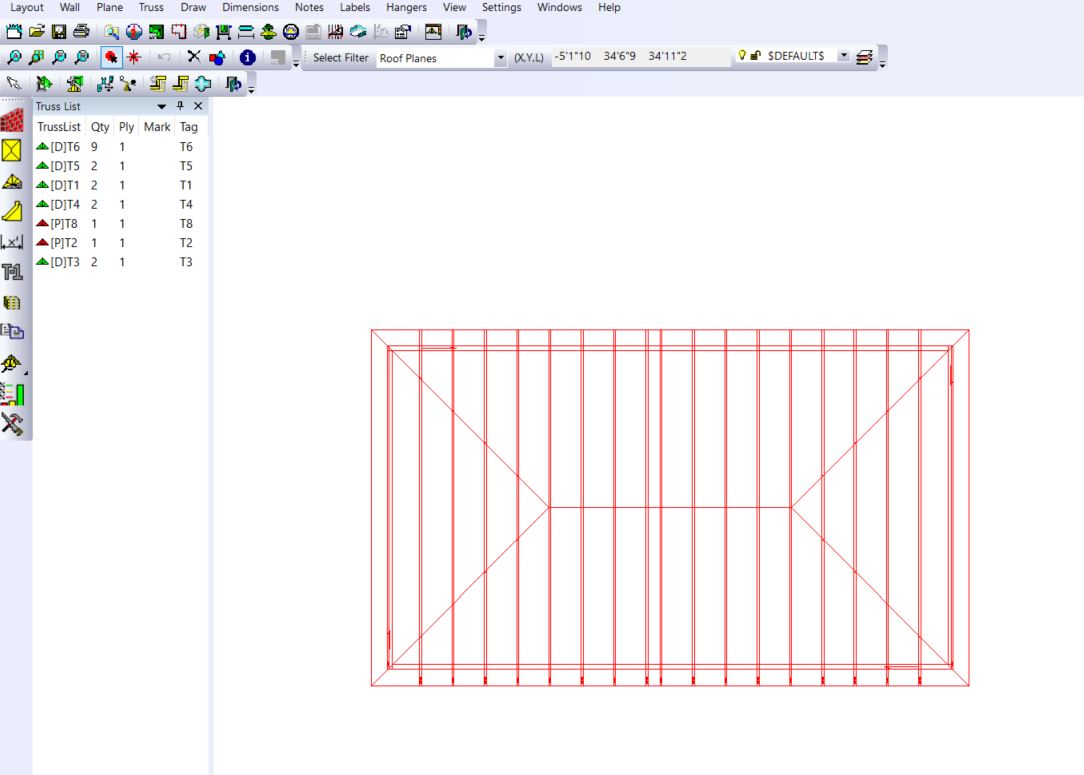Toggle the layer lightbulb visibility icon
Screen dimensions: 1084x775
pyautogui.click(x=739, y=57)
